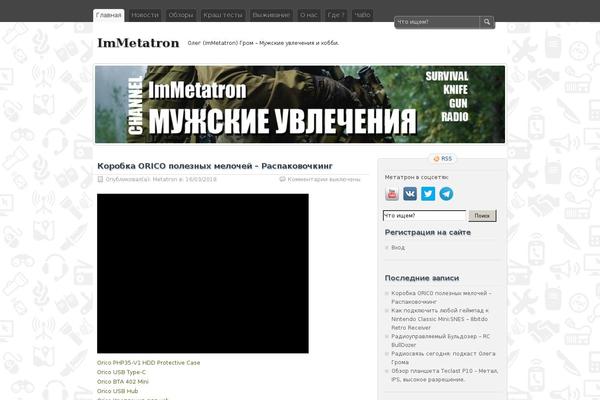600x400 pixels.
Task: Open recent post 'Коробка ORICO' in sidebar
Action: point(441,297)
